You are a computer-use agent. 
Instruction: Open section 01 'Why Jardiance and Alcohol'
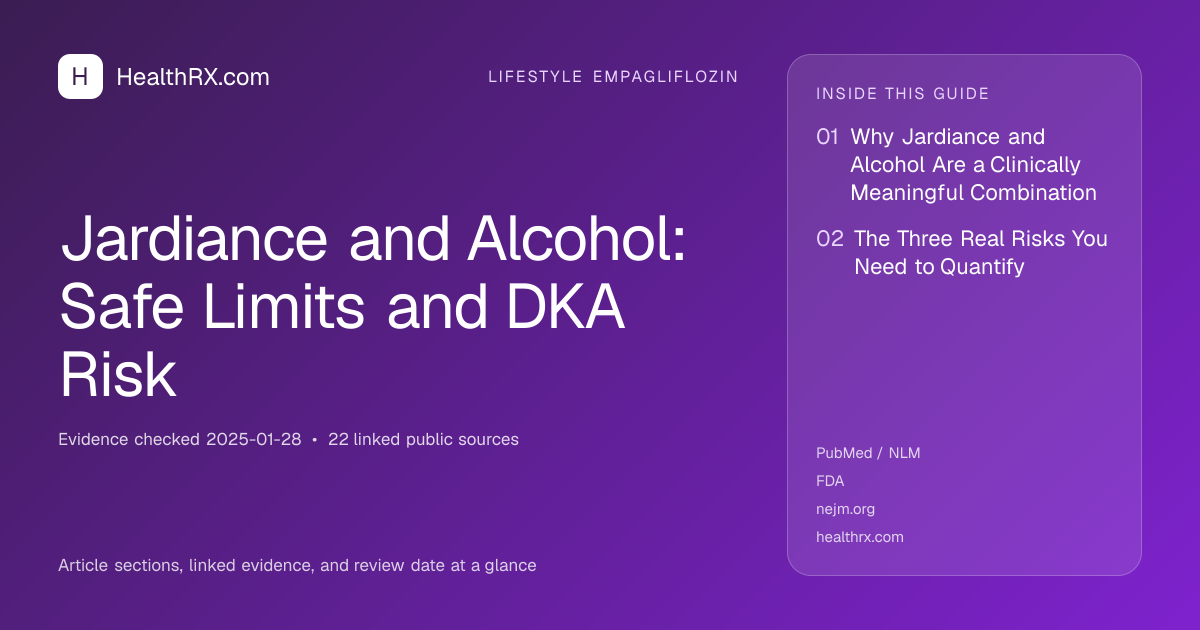(973, 165)
